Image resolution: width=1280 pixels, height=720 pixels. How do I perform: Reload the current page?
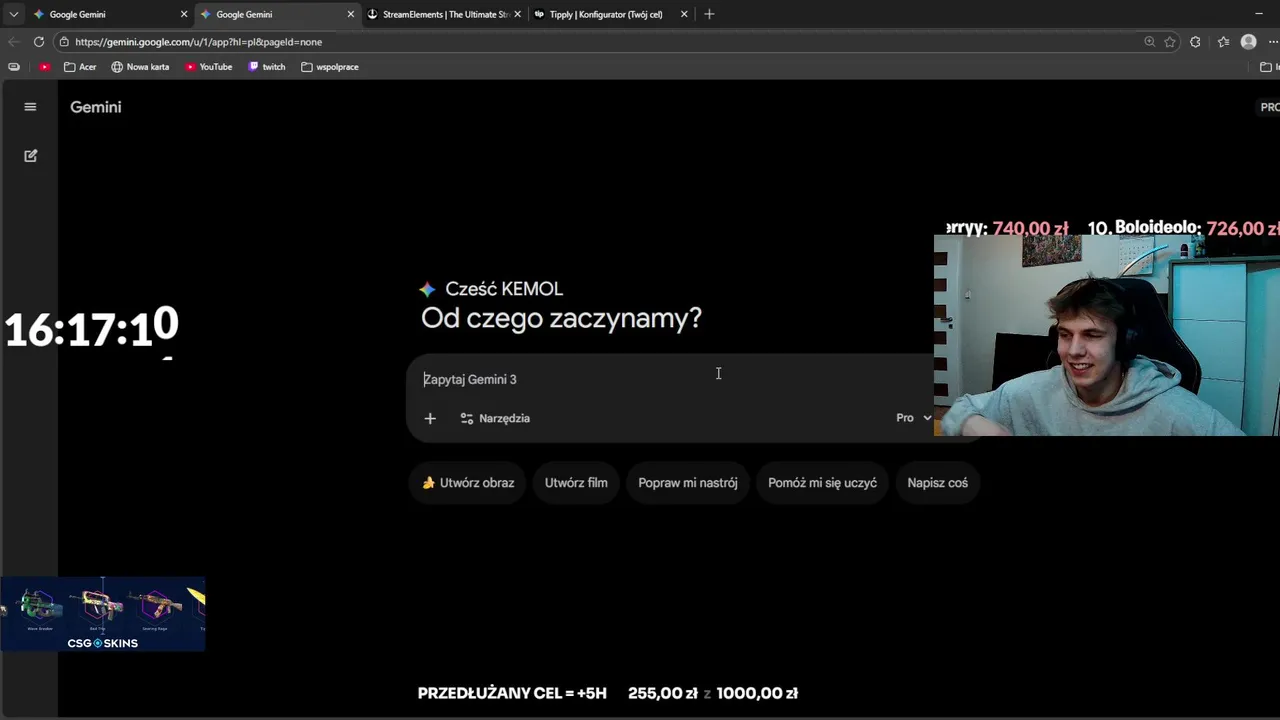(x=38, y=42)
